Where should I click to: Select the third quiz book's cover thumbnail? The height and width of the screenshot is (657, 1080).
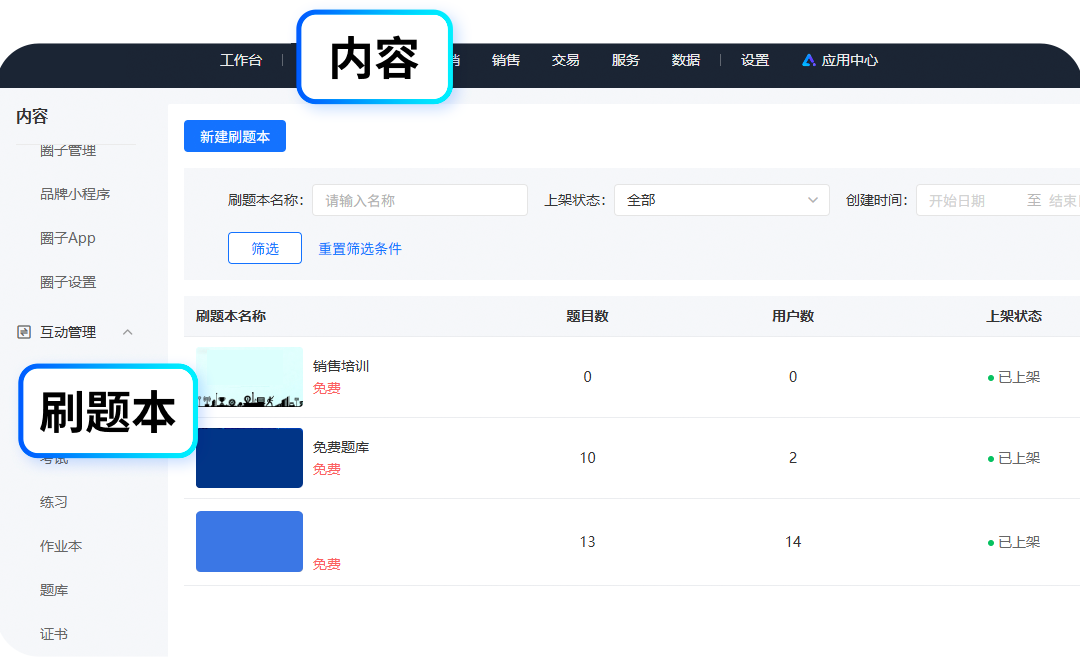(249, 541)
